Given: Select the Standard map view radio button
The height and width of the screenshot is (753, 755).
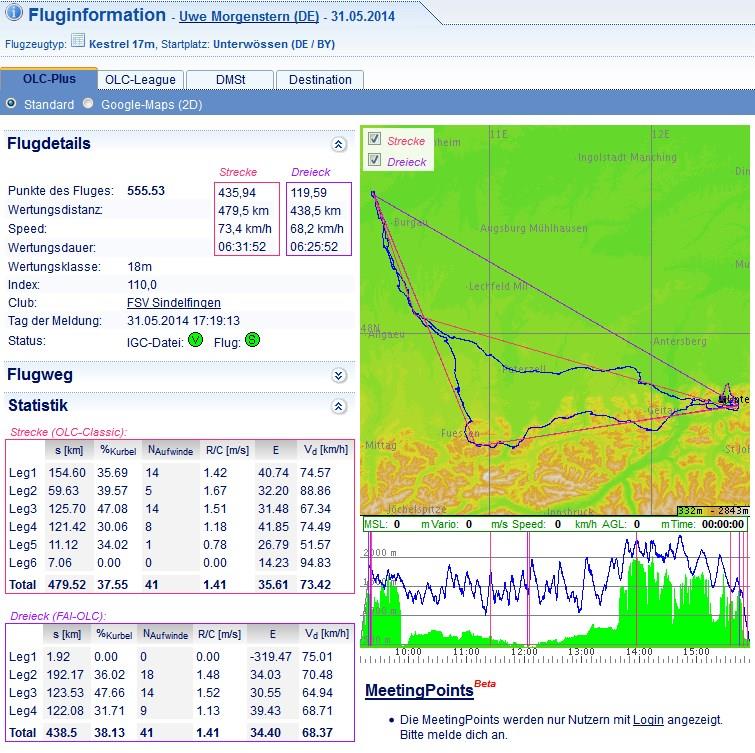Looking at the screenshot, I should [x=11, y=104].
